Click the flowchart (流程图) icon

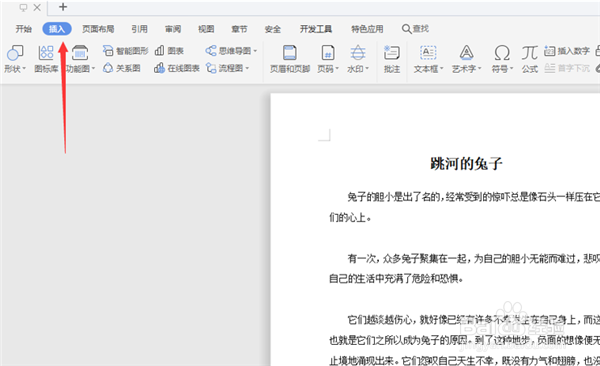pos(210,68)
